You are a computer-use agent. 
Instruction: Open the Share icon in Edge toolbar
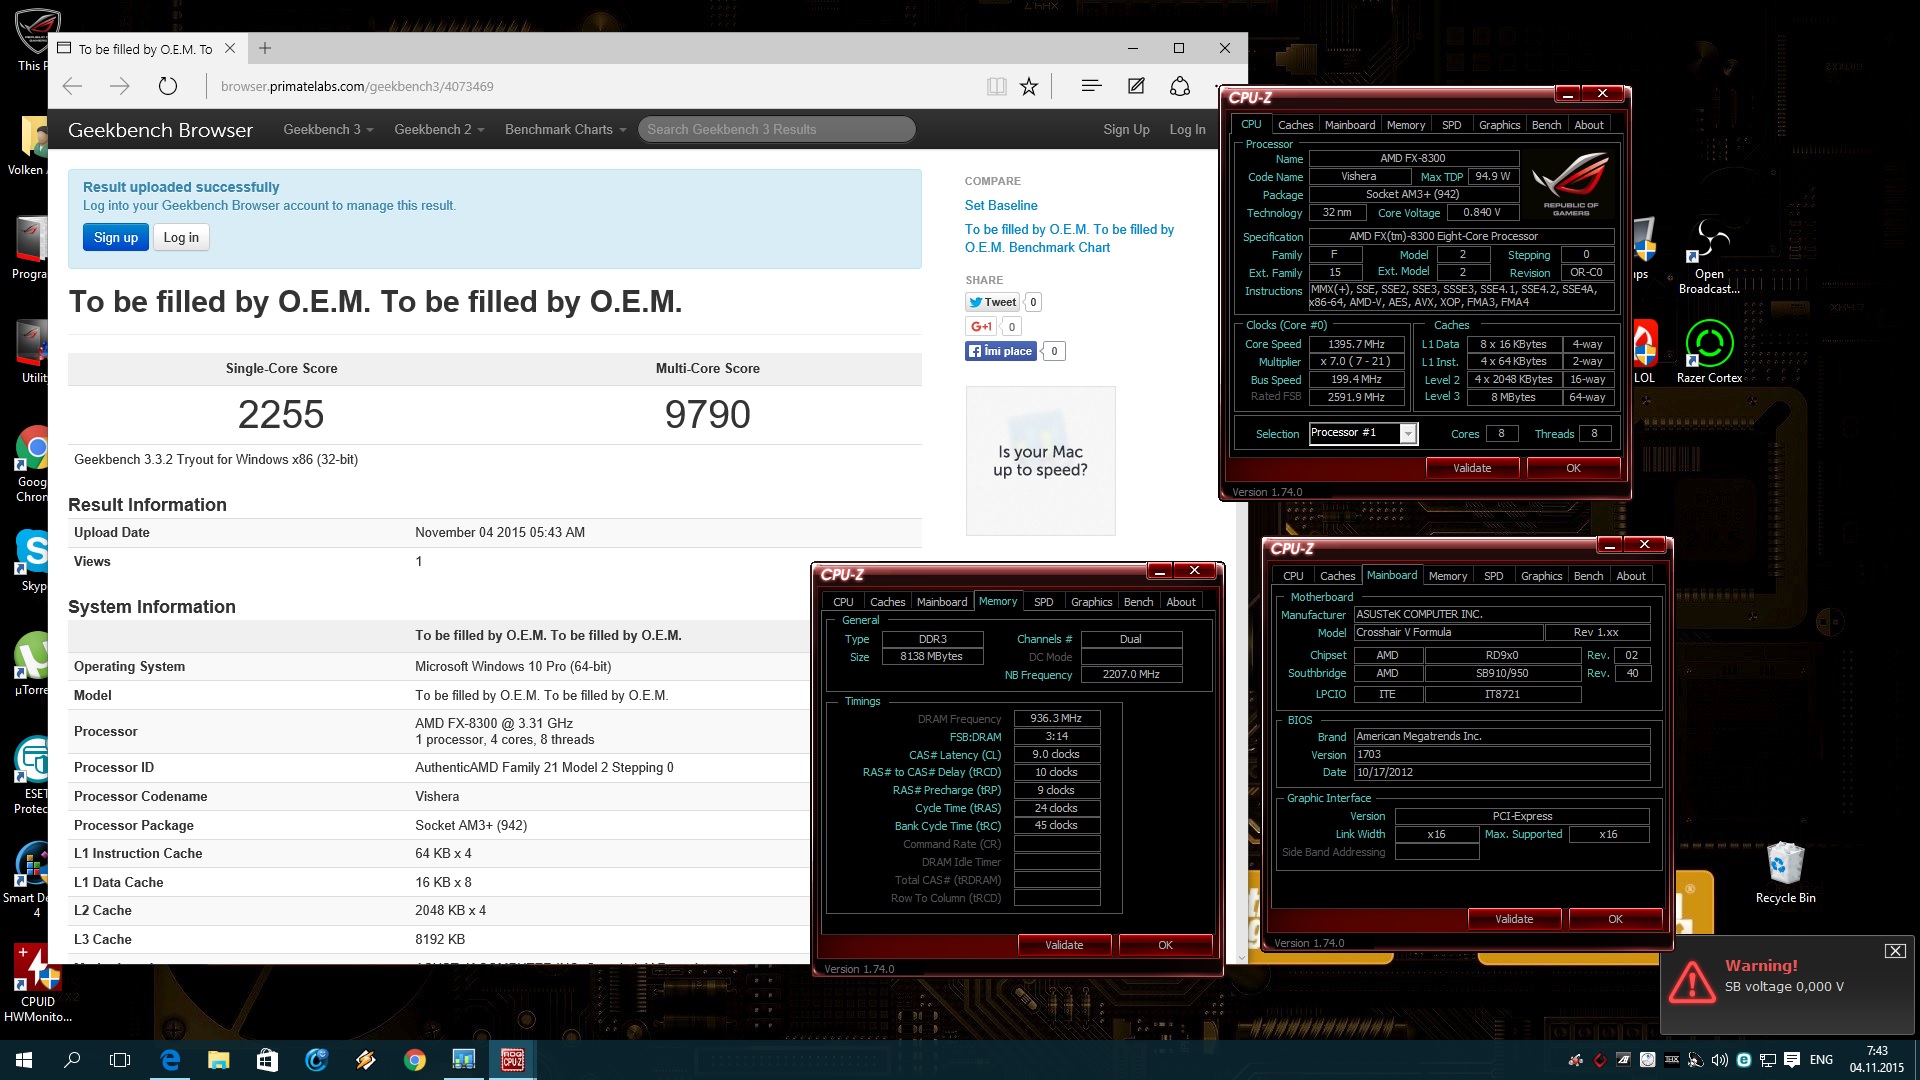(1180, 86)
